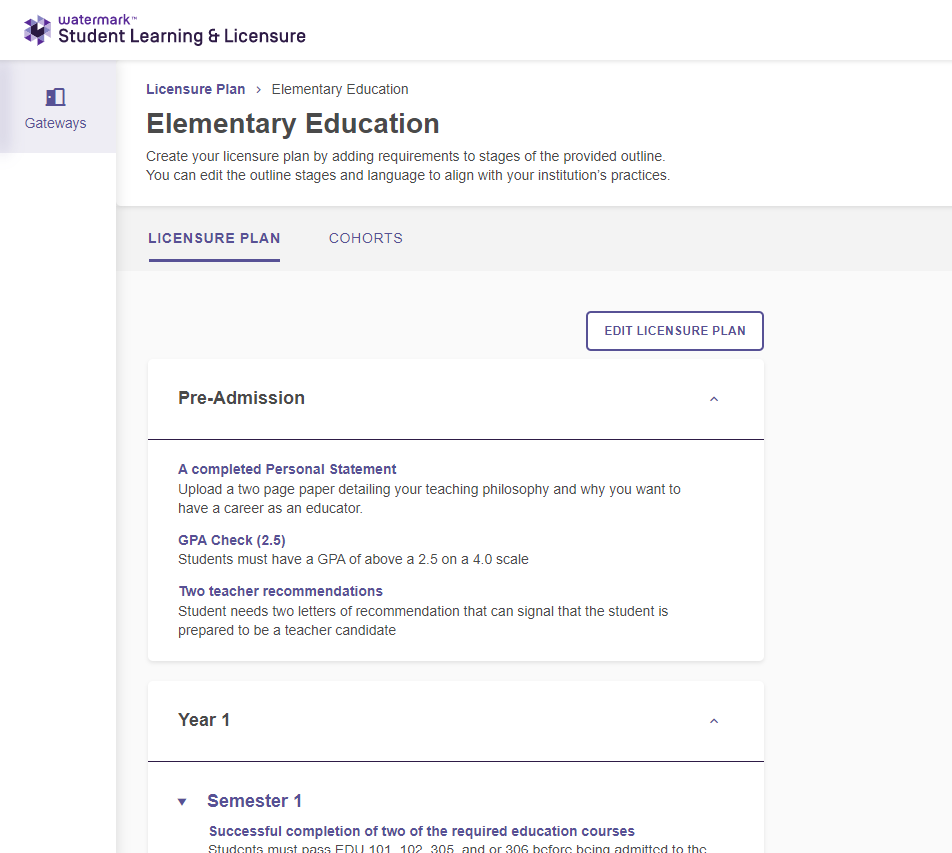Switch to the Licensure Plan tab

coord(214,238)
